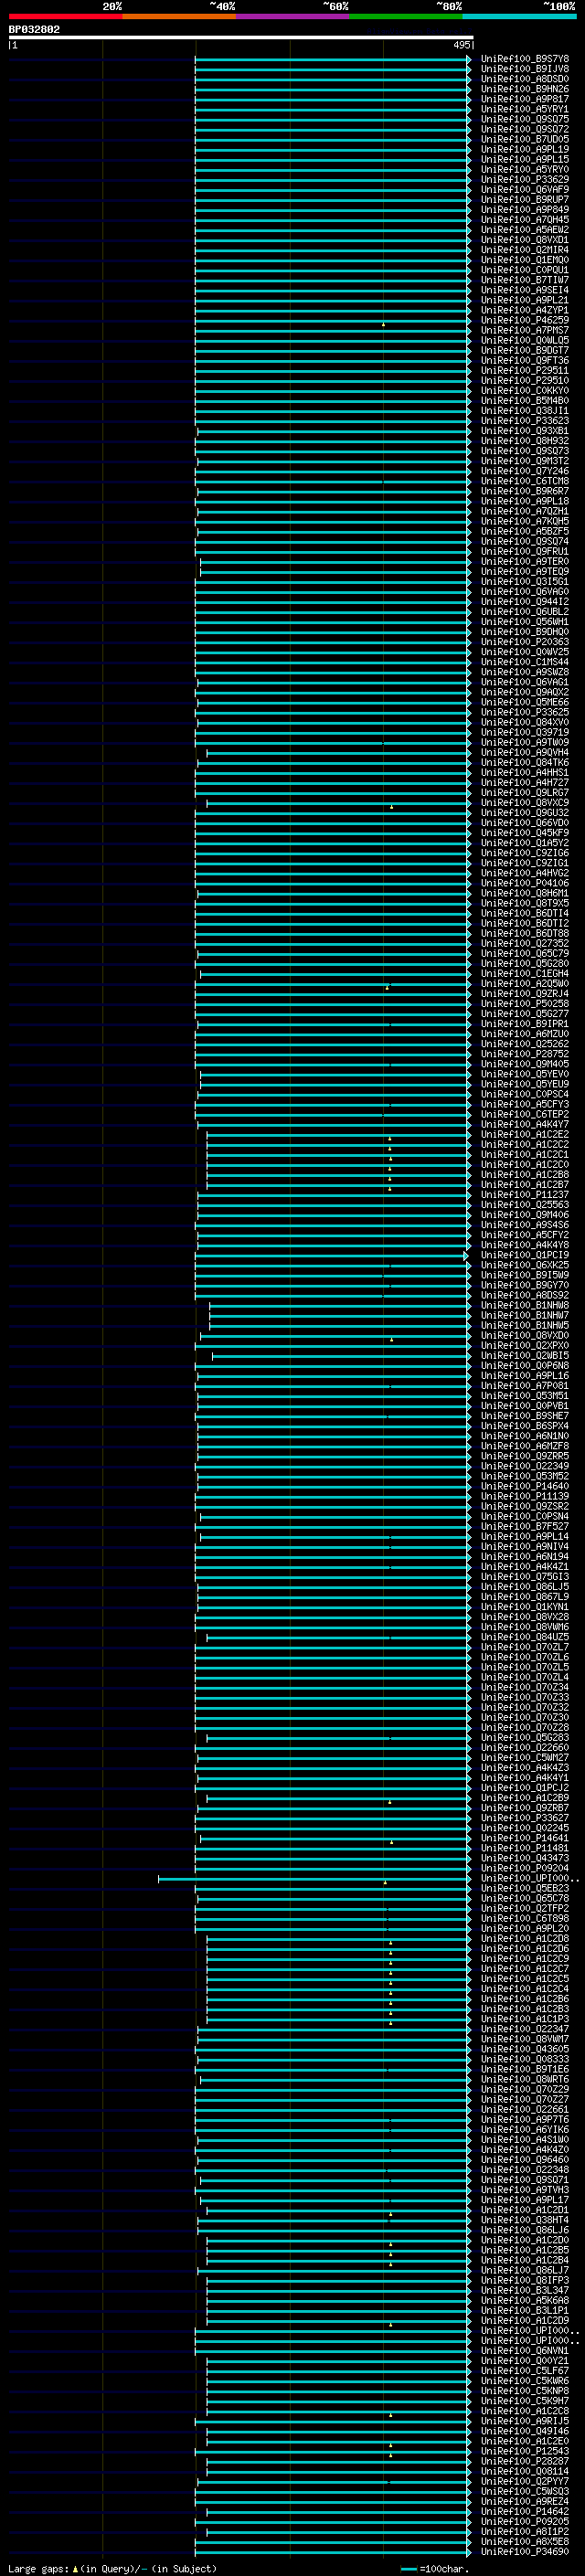Select hit UniRef100_C5LF67

pos(525,2371)
